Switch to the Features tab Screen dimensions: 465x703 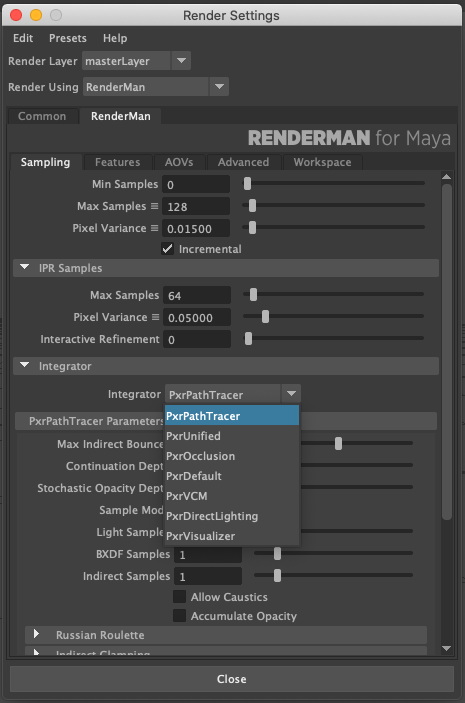tap(117, 162)
